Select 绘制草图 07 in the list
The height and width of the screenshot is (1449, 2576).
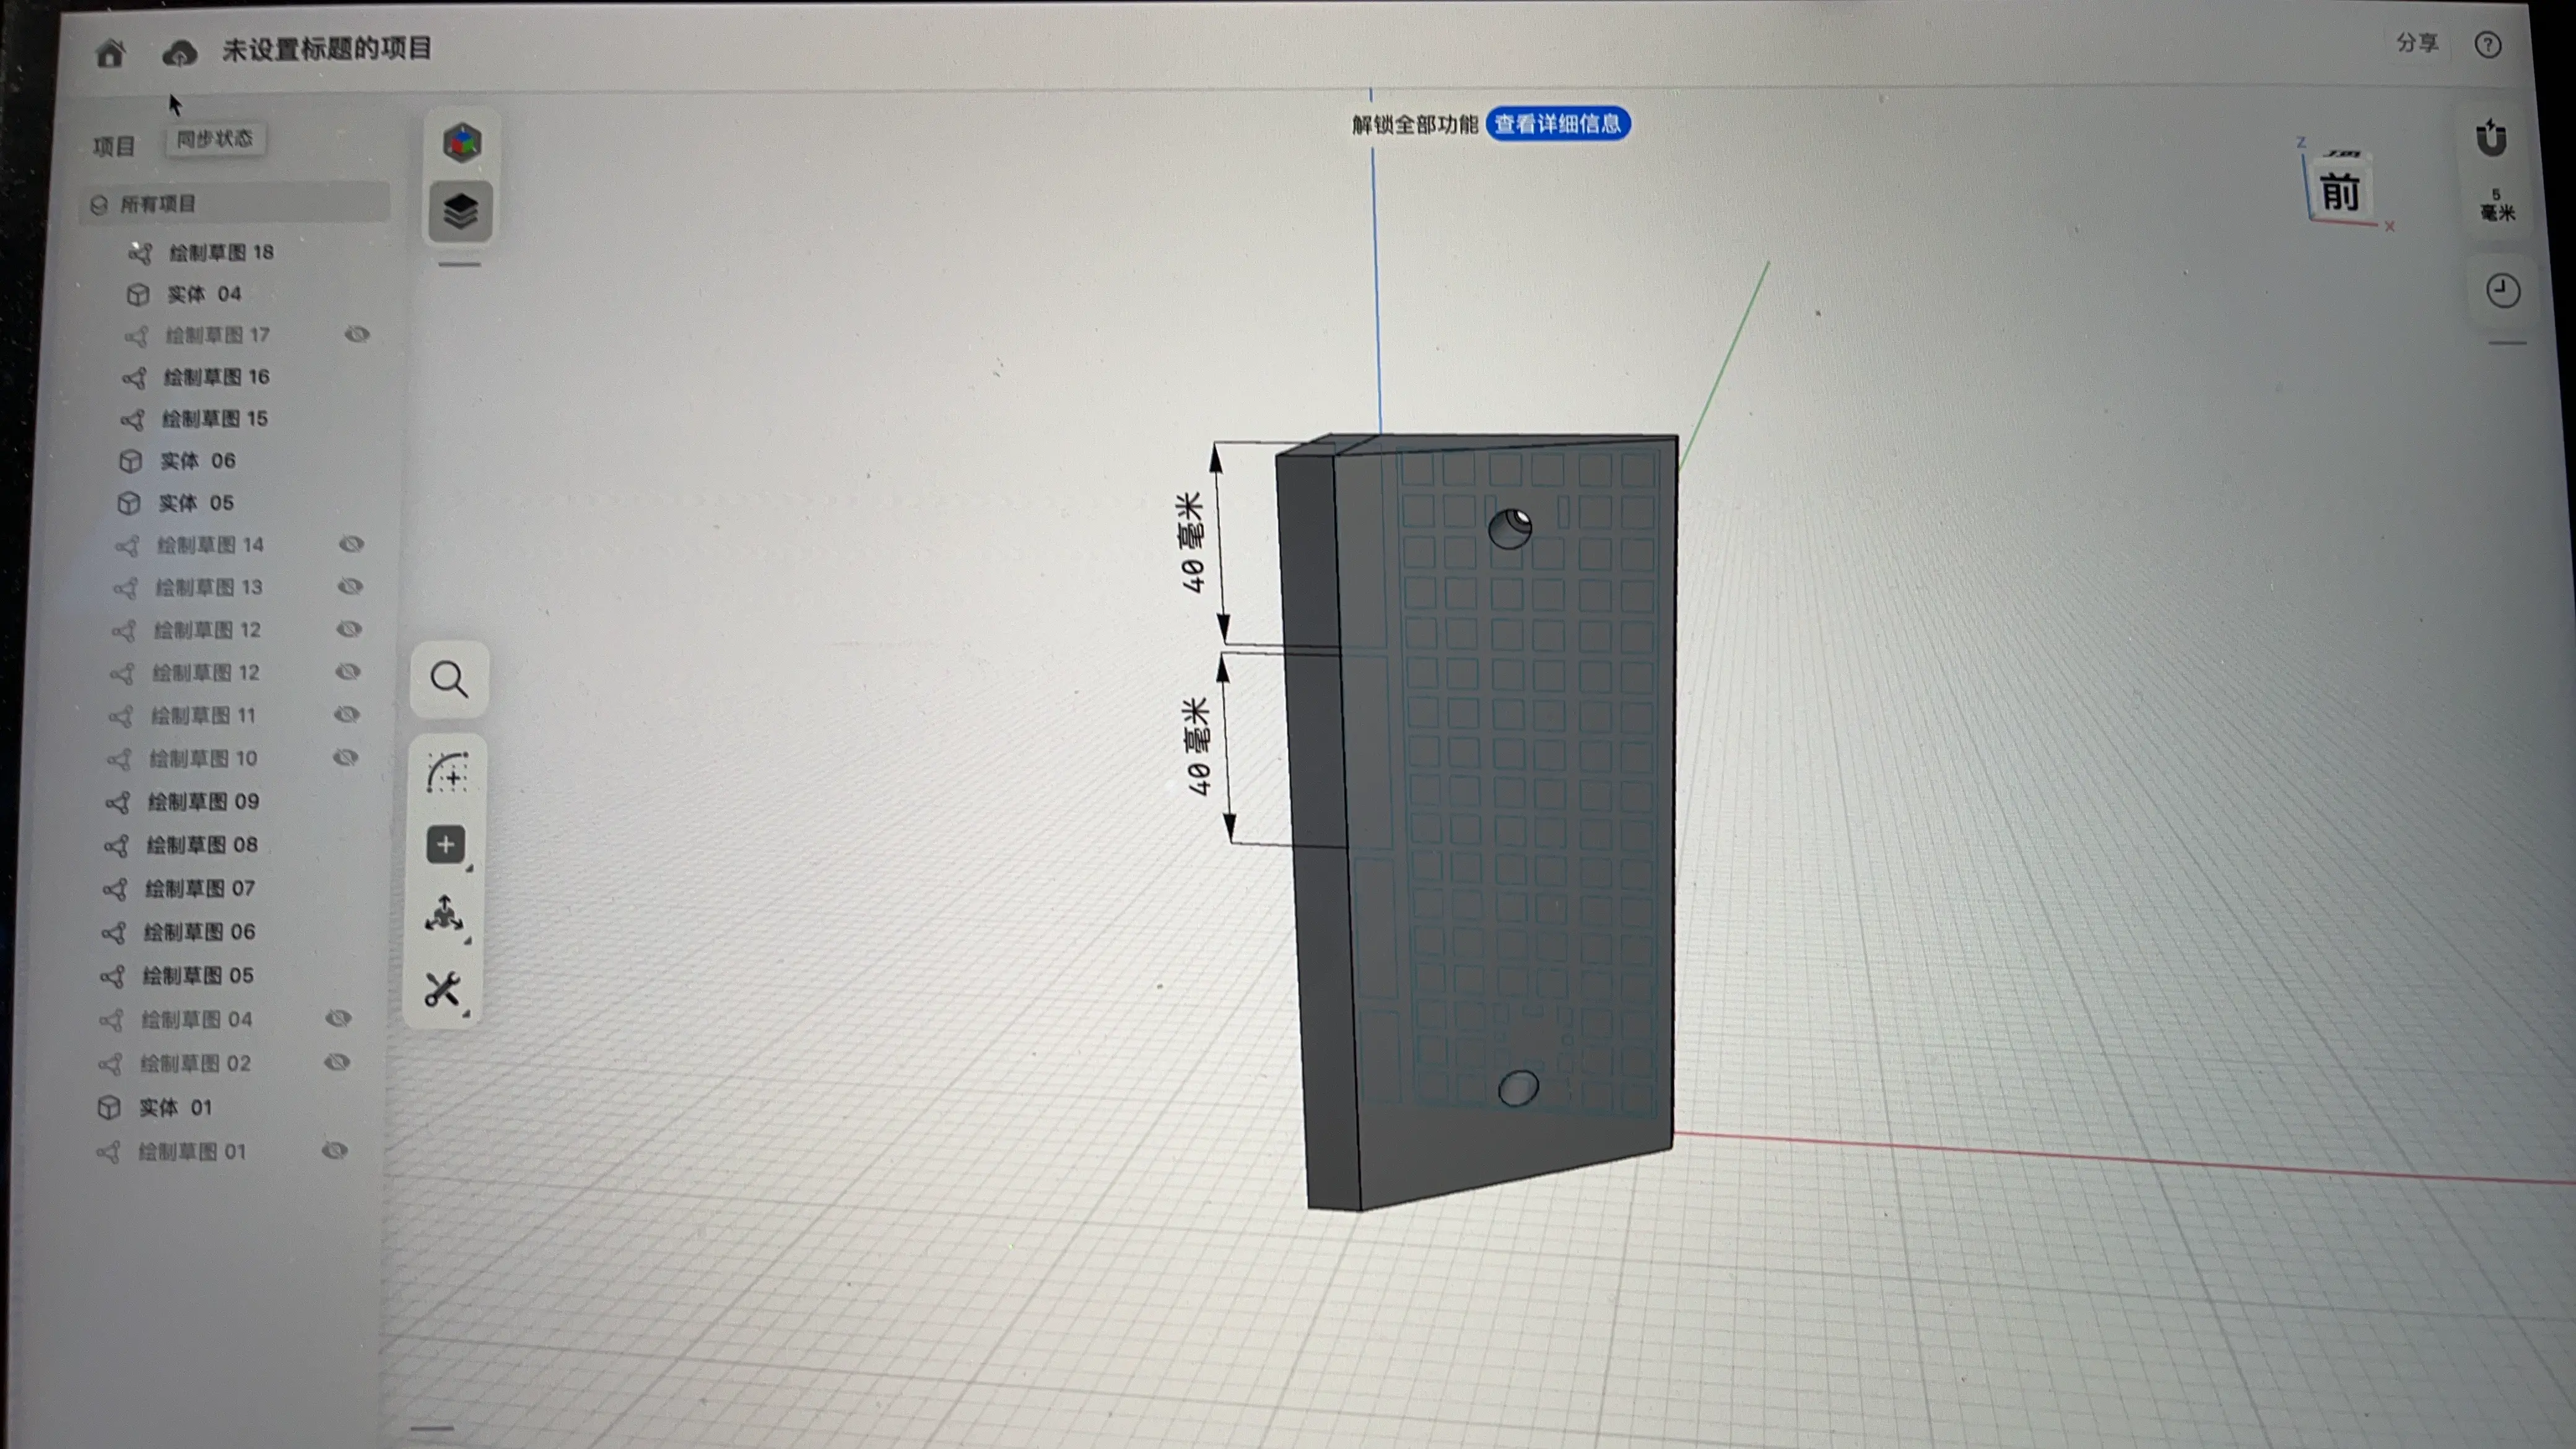pyautogui.click(x=200, y=889)
